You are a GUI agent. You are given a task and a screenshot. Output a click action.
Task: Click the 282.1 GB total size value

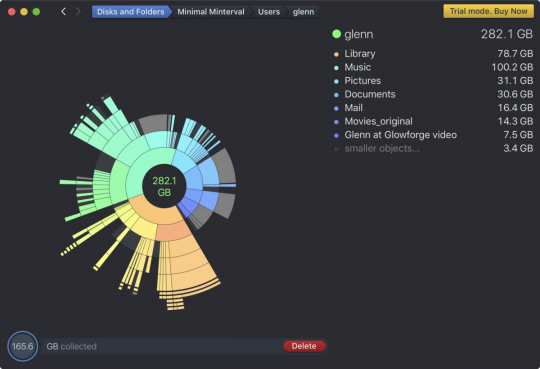point(507,34)
